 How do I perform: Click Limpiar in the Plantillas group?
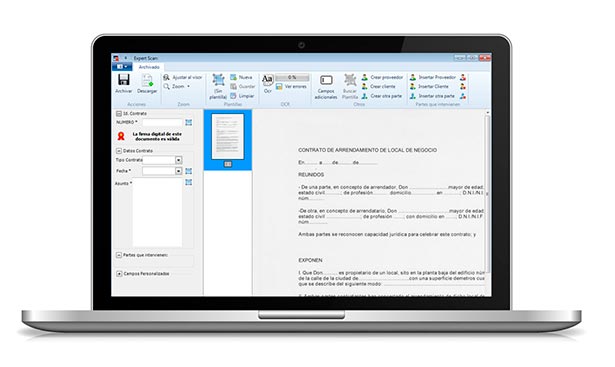click(242, 96)
